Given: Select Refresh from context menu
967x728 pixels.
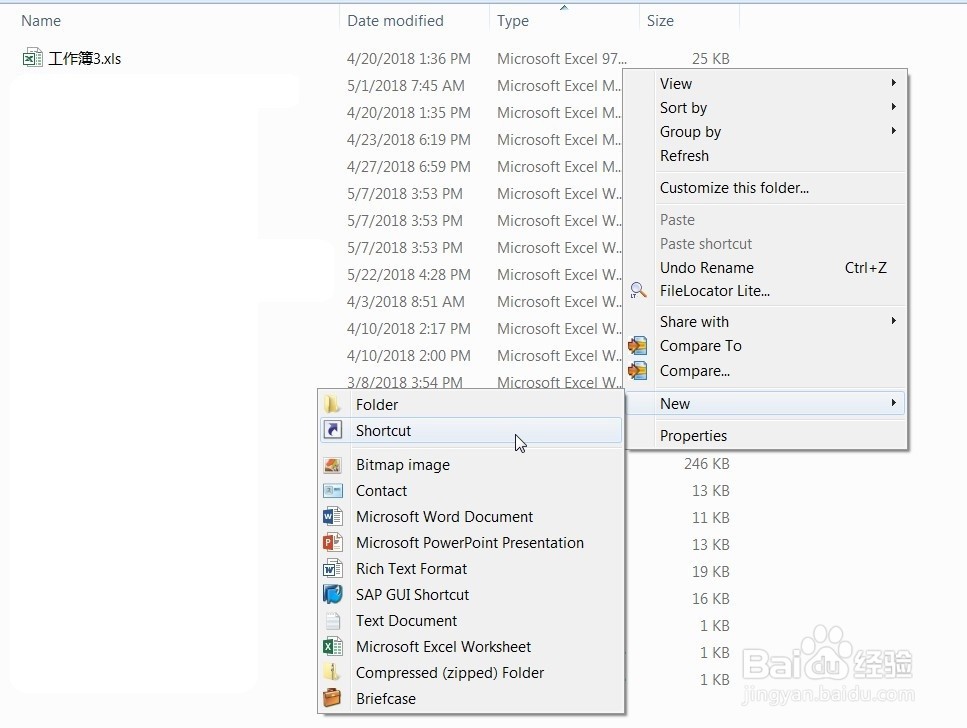Looking at the screenshot, I should click(766, 155).
